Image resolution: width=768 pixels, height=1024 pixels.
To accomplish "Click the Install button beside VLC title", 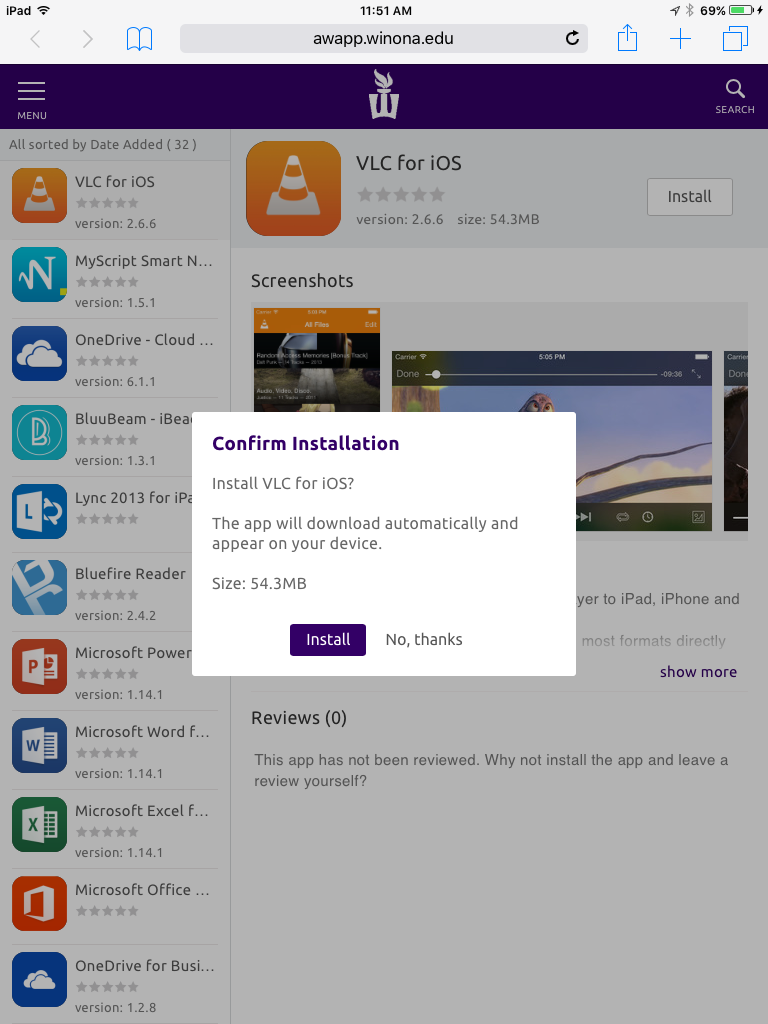I will click(x=689, y=197).
